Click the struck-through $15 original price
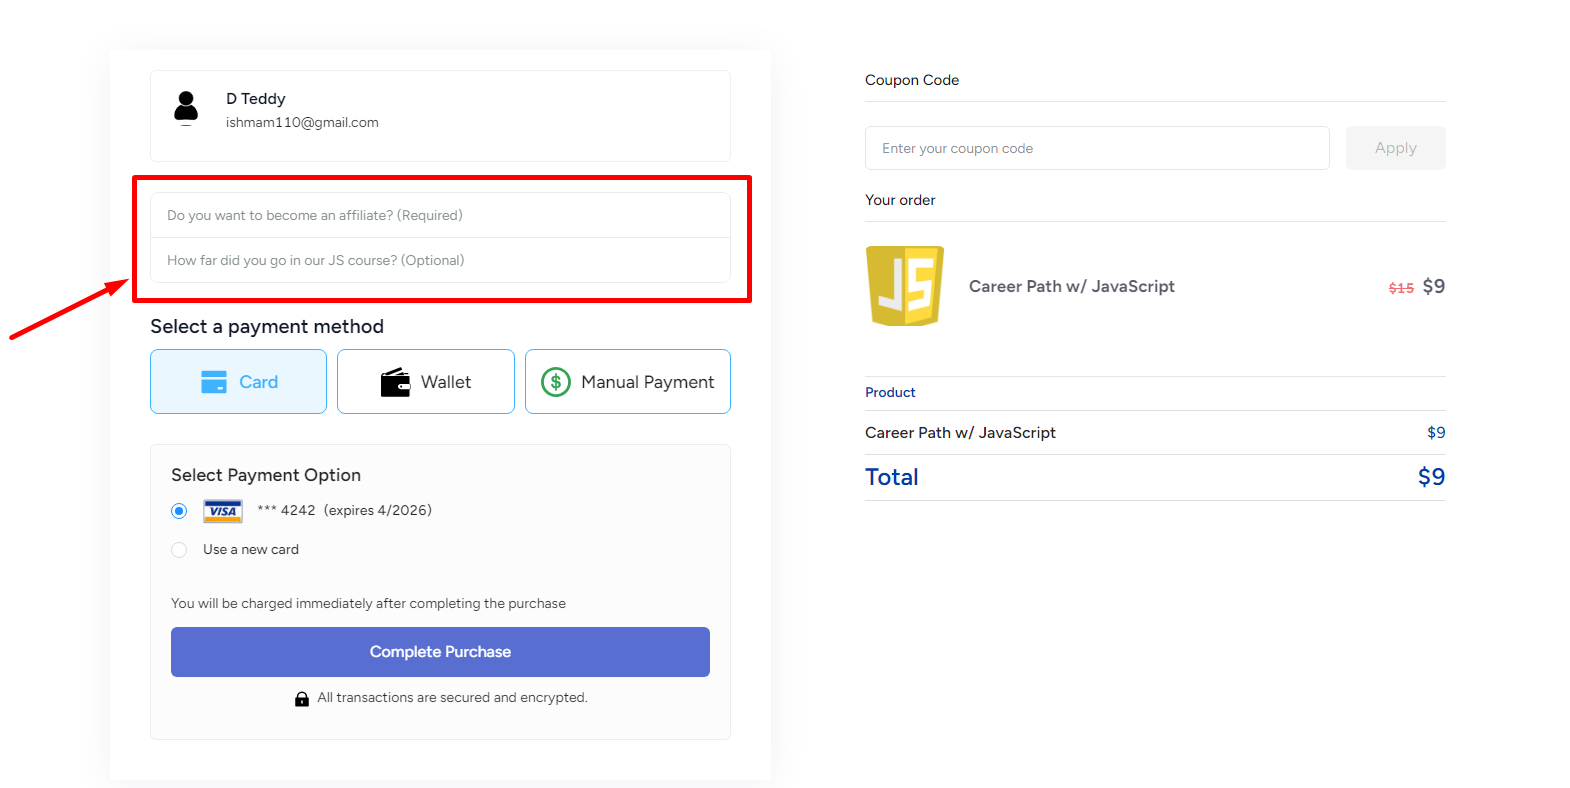 pos(1401,288)
